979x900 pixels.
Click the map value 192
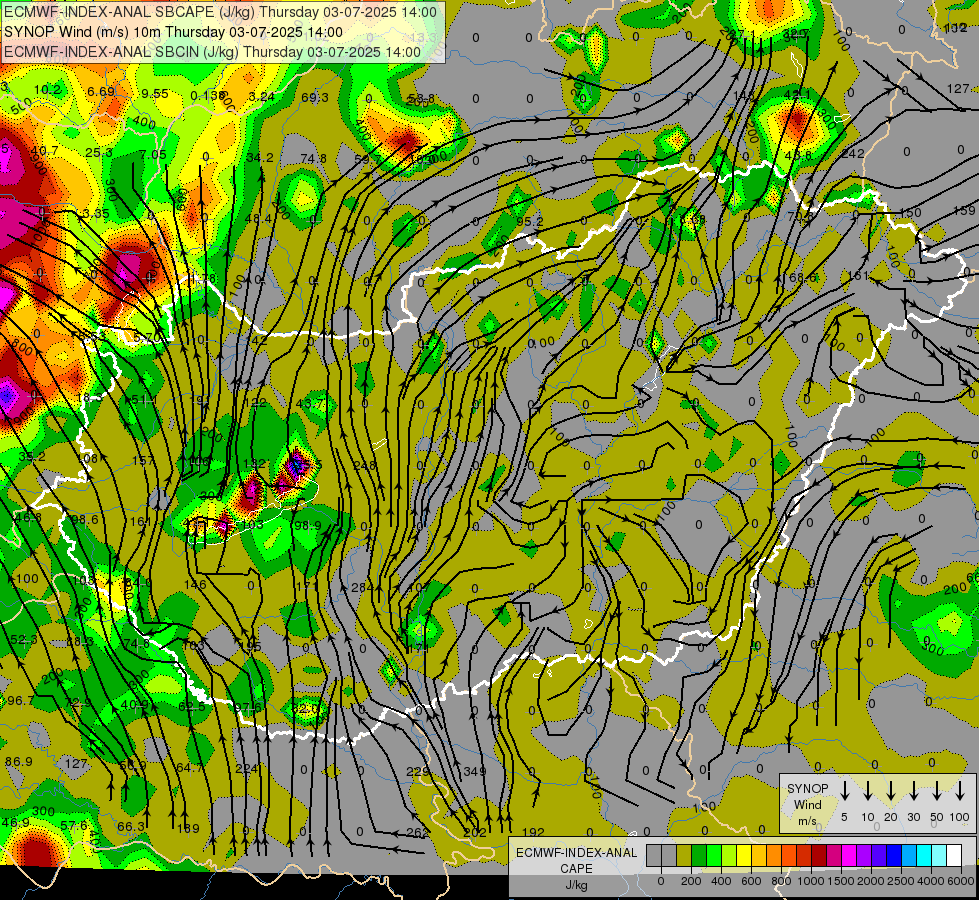[533, 832]
